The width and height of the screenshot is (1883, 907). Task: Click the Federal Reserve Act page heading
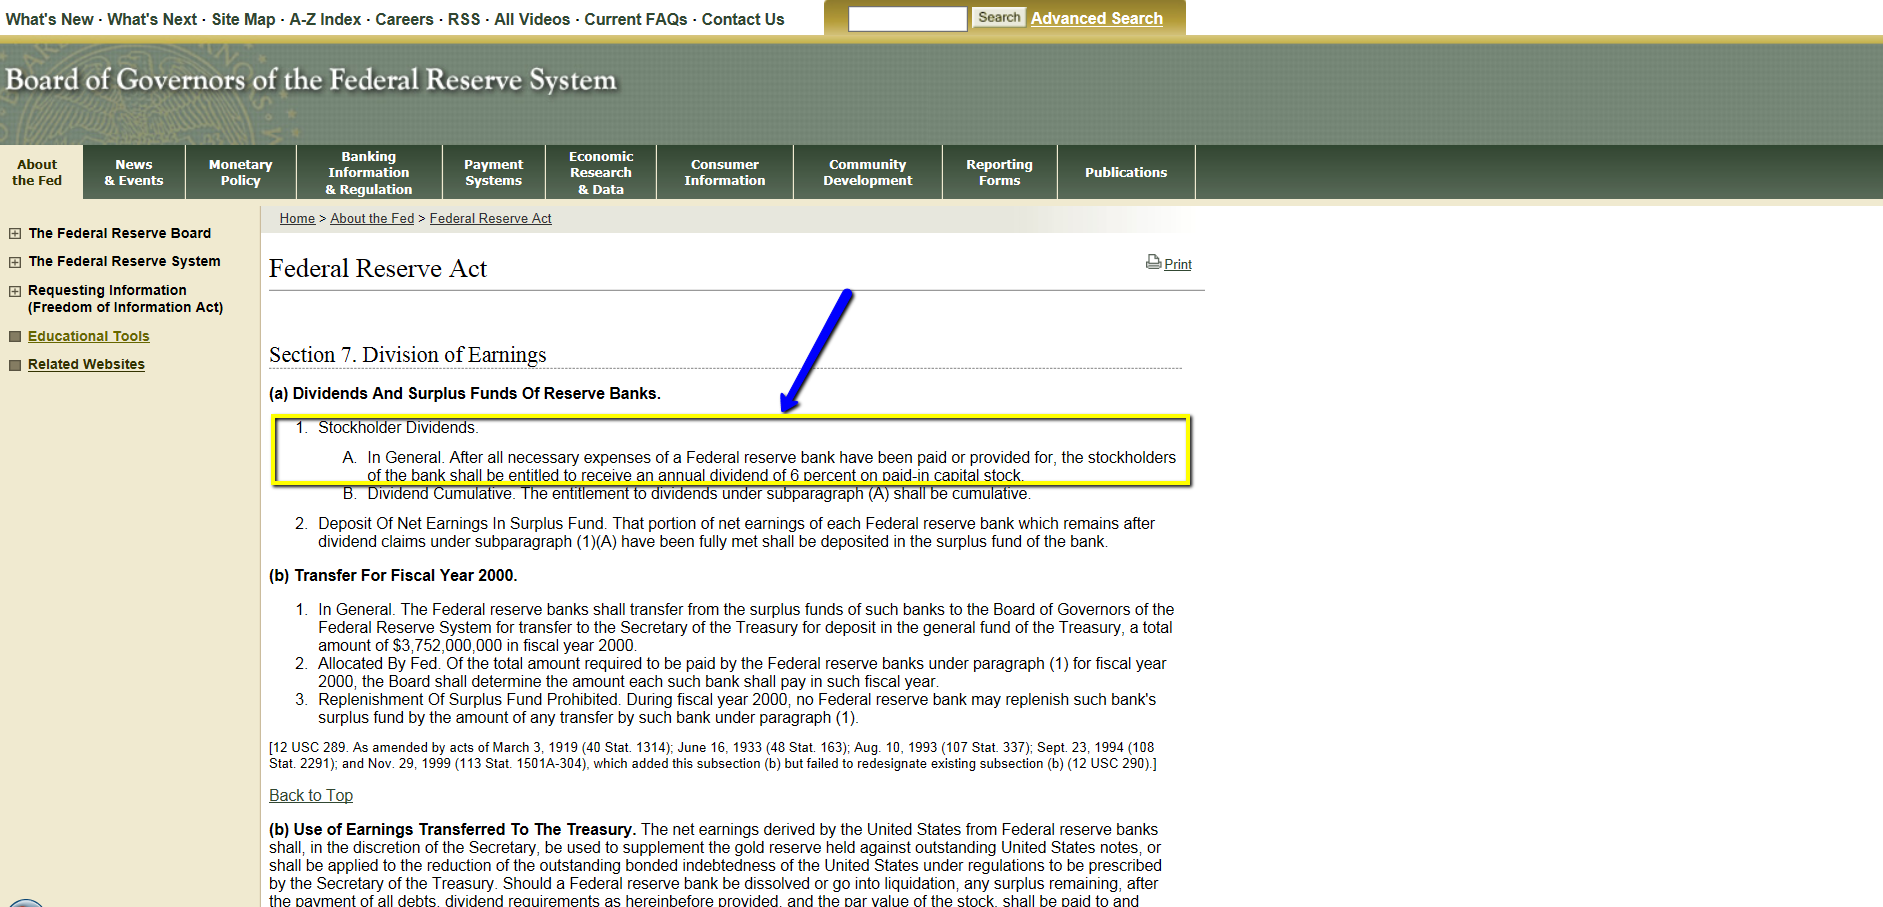(x=378, y=268)
